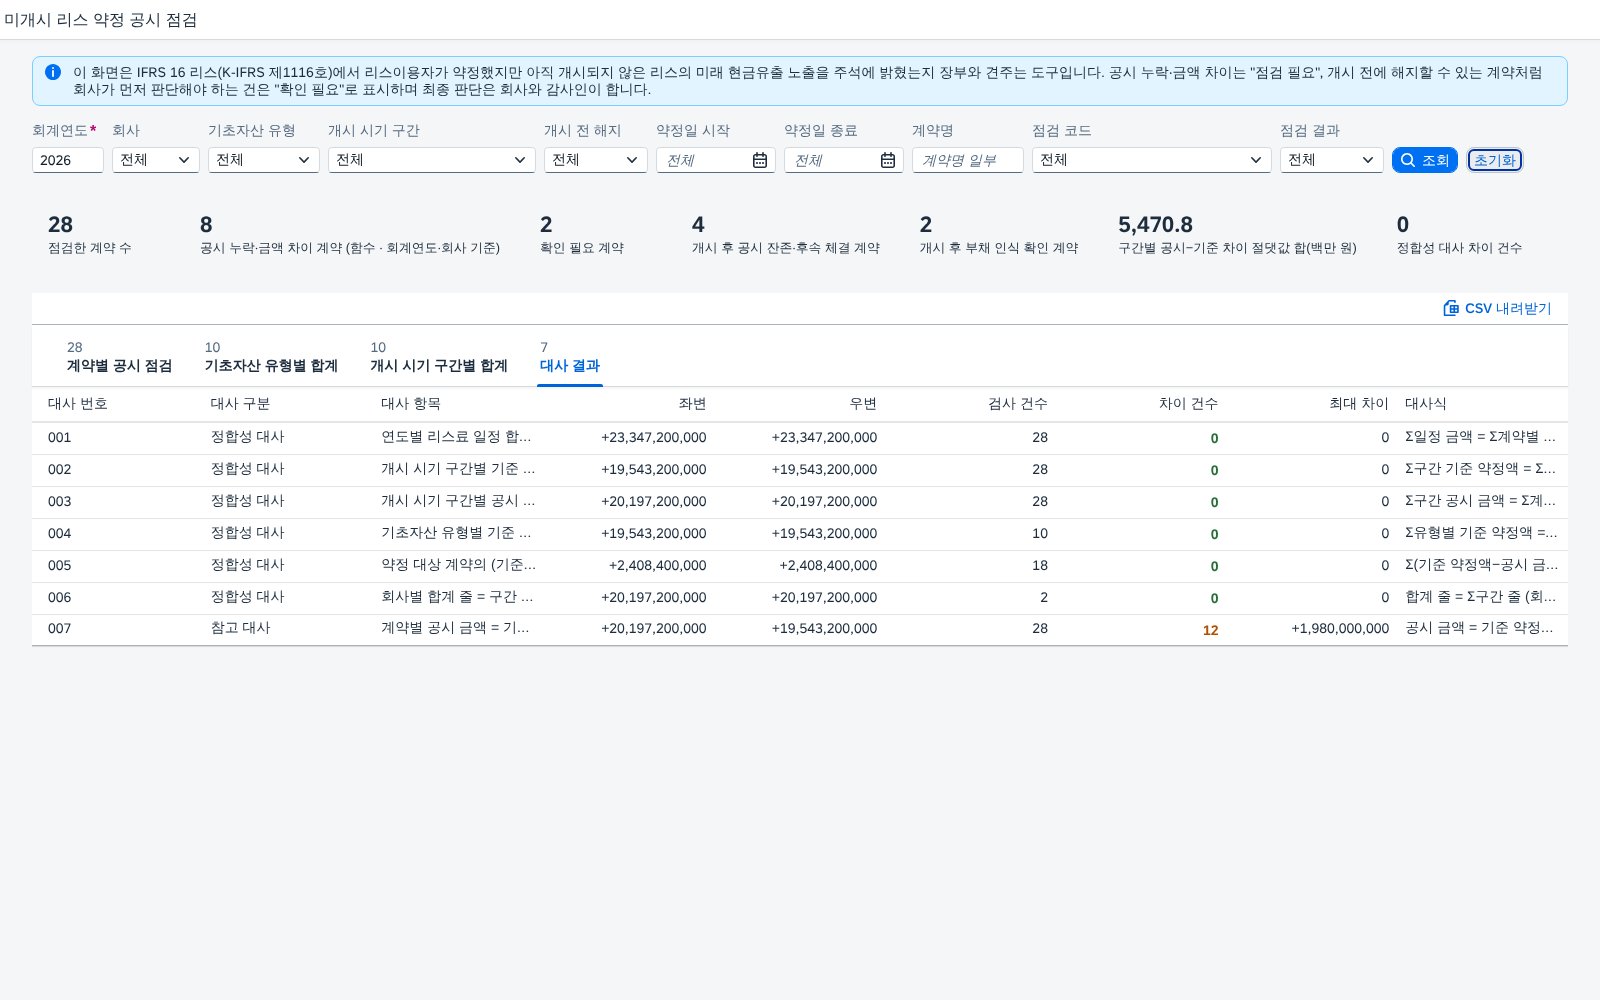This screenshot has width=1600, height=1000.
Task: Expand the 회사 dropdown
Action: coord(156,160)
